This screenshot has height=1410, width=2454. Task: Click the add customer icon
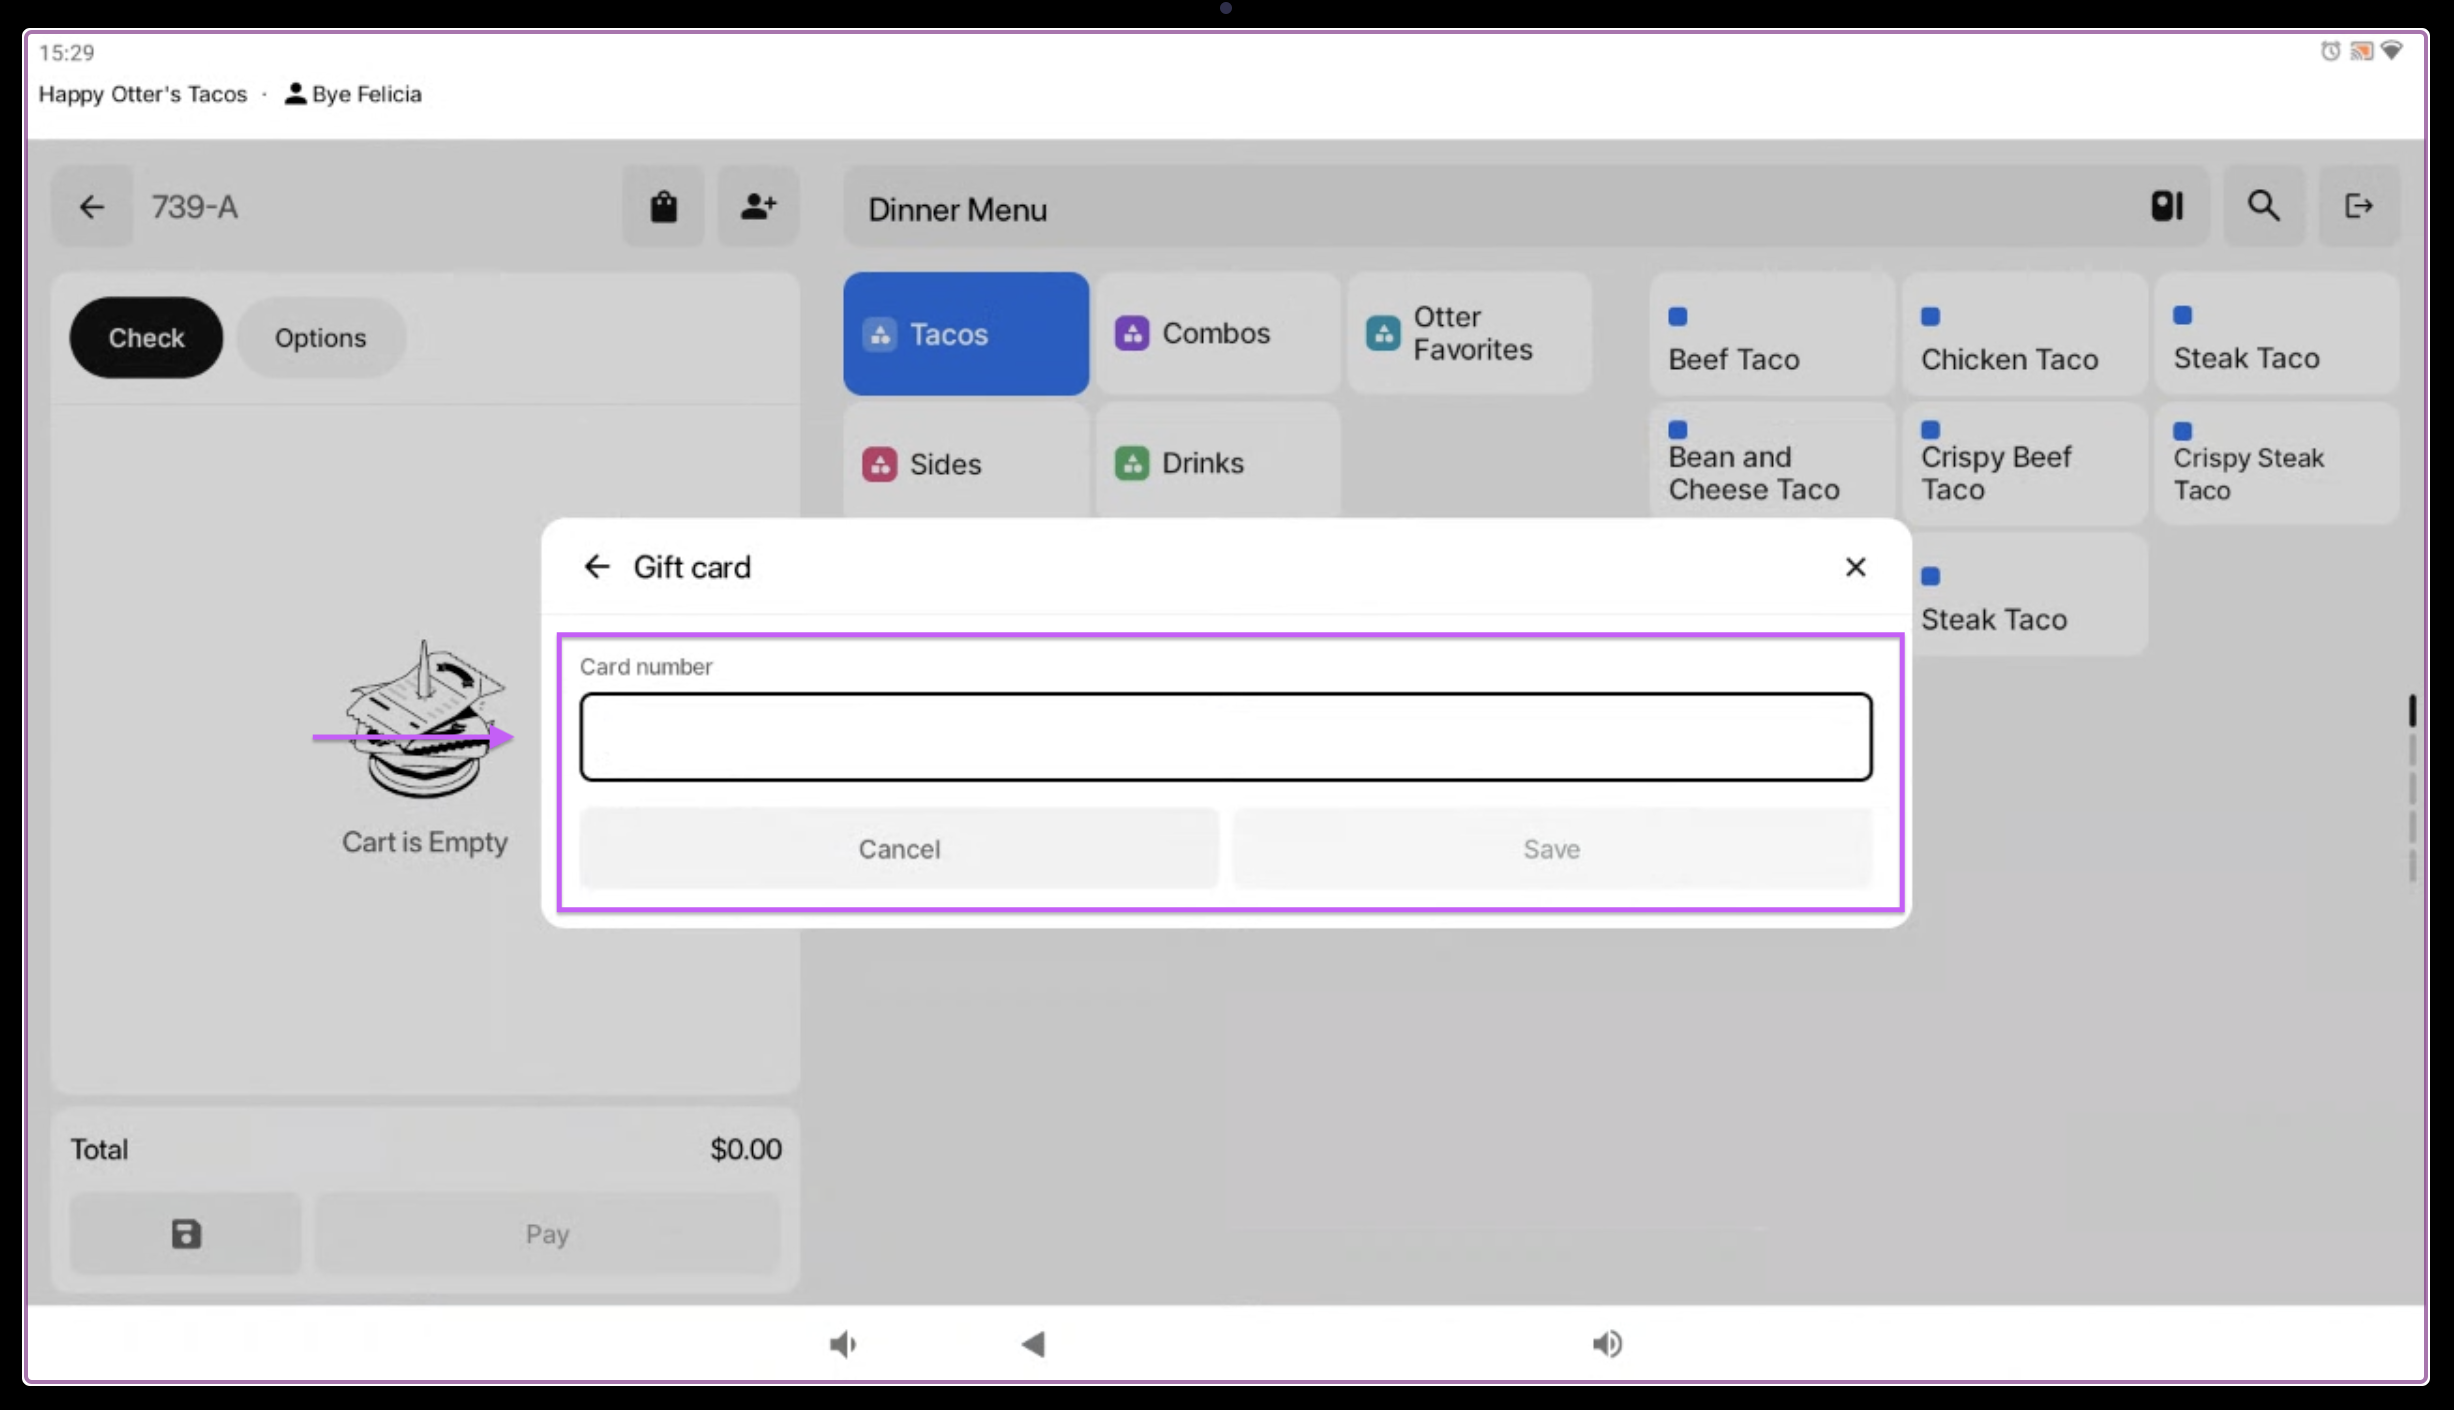click(x=758, y=207)
